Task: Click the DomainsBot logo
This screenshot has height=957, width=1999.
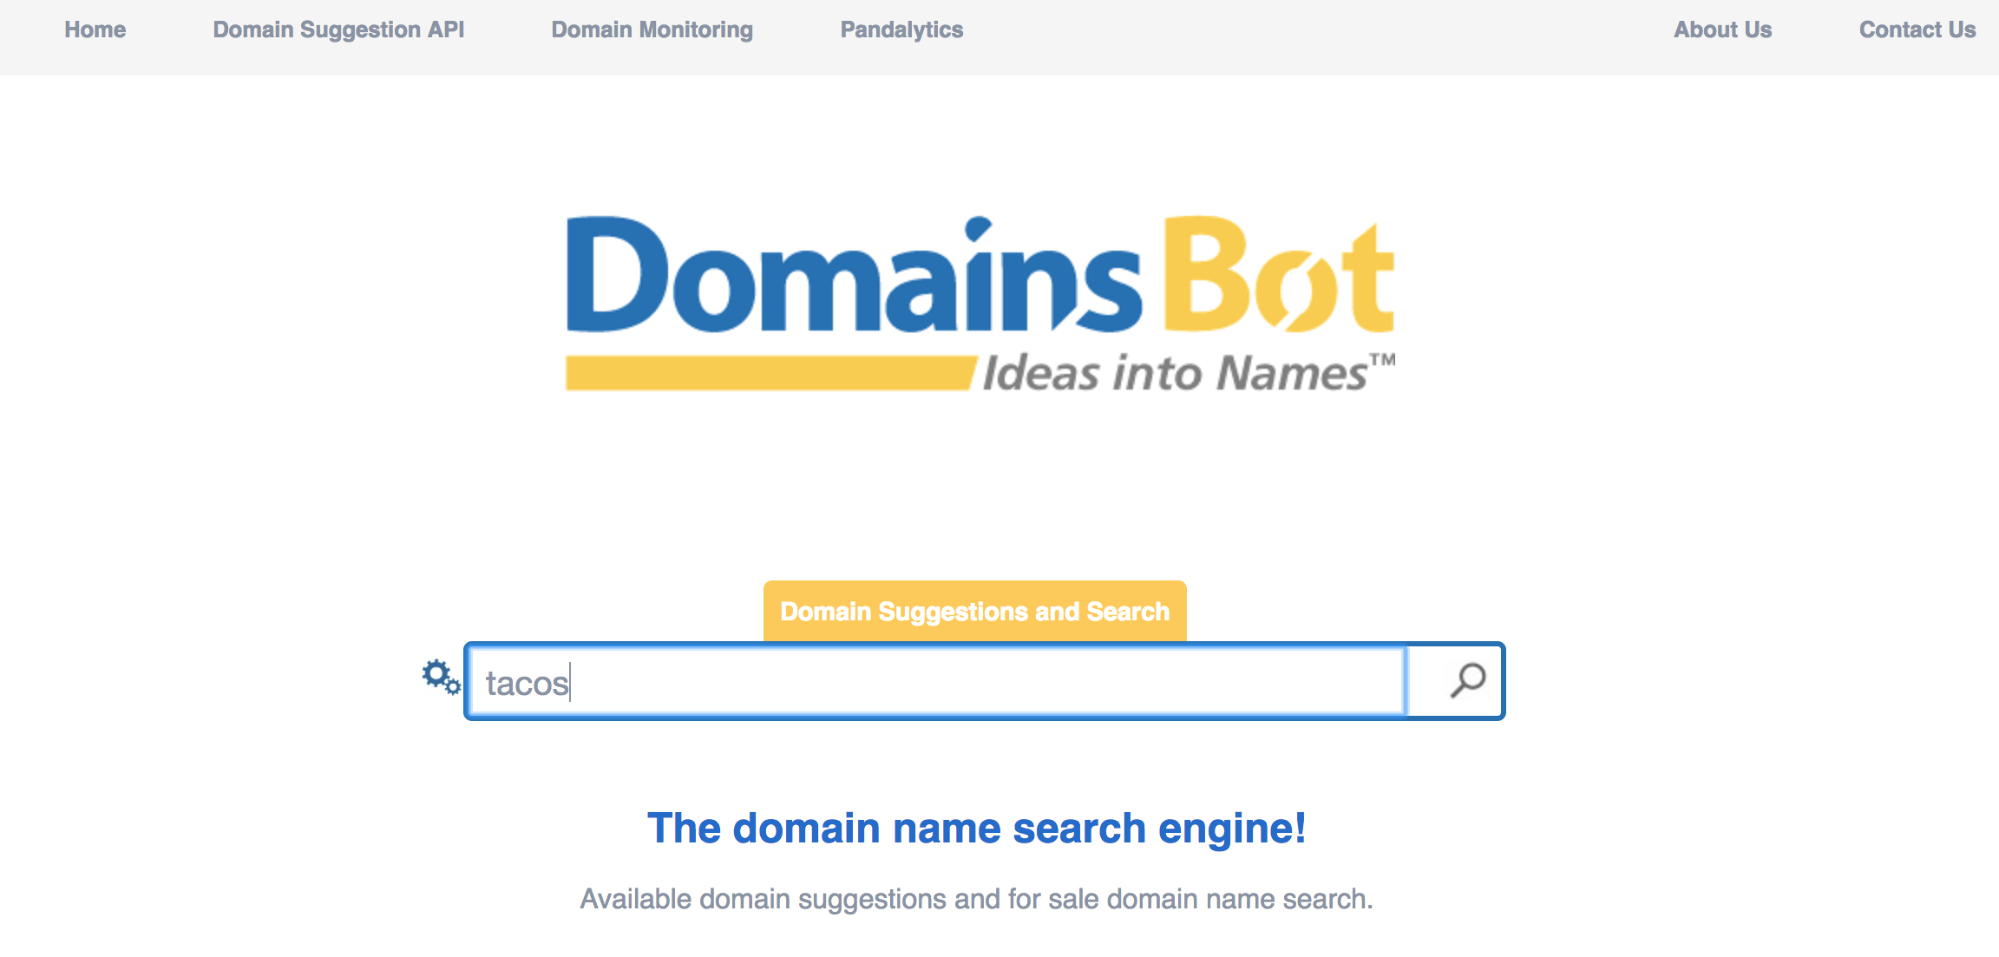Action: click(980, 304)
